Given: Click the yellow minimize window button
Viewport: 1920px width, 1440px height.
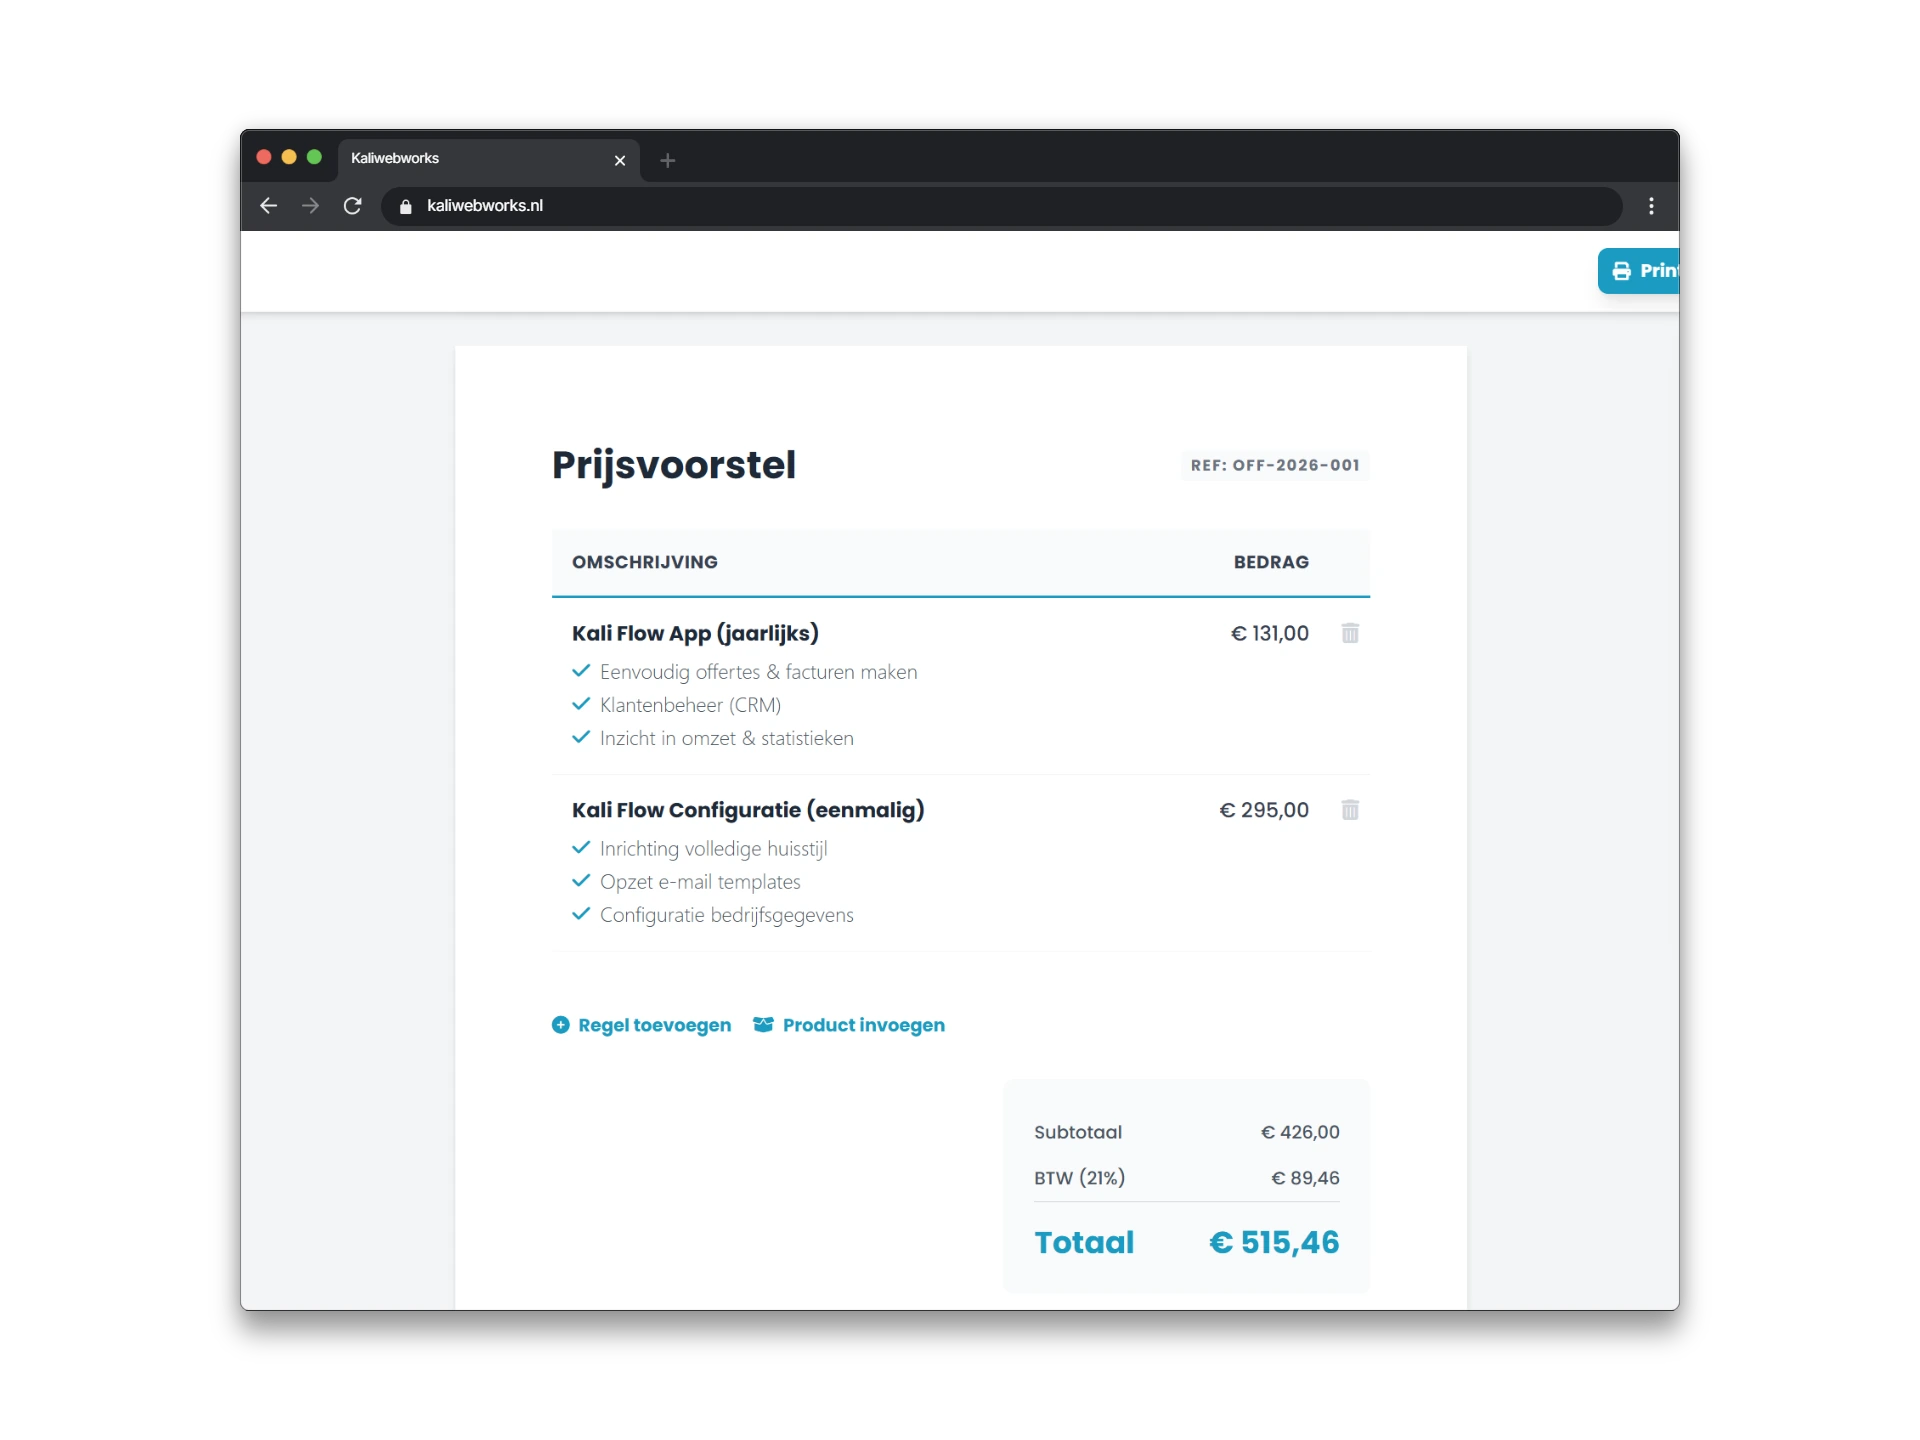Looking at the screenshot, I should pos(289,157).
